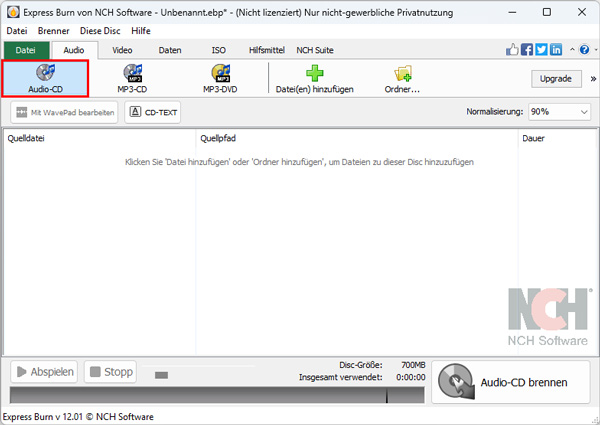Viewport: 600px width, 425px height.
Task: Click the disc capacity usage bar
Action: click(x=217, y=395)
